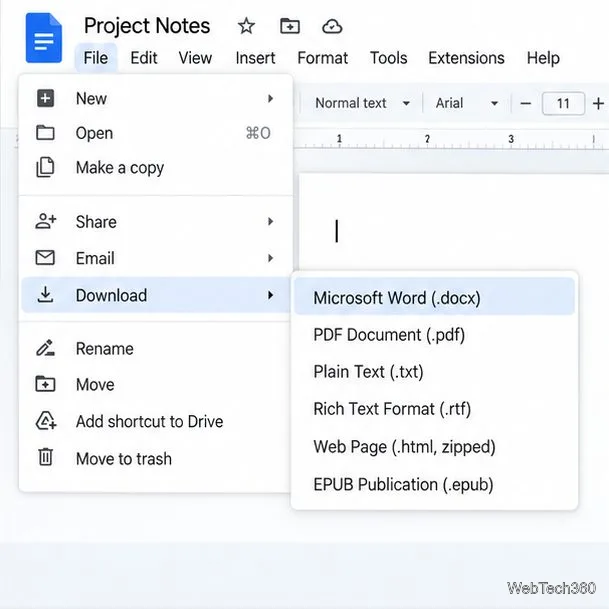Click the ruler at the 2 mark
This screenshot has height=609, width=609.
[427, 139]
